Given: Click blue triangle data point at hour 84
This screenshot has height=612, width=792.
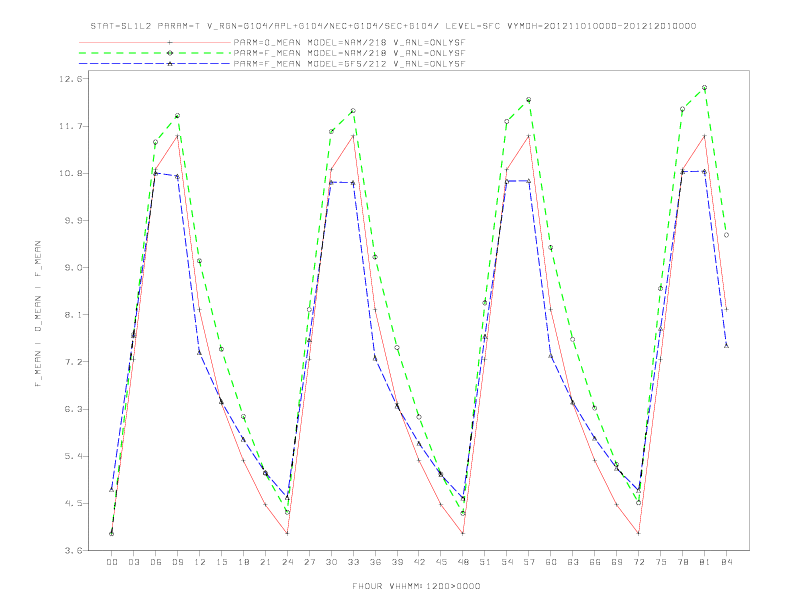Looking at the screenshot, I should (726, 346).
